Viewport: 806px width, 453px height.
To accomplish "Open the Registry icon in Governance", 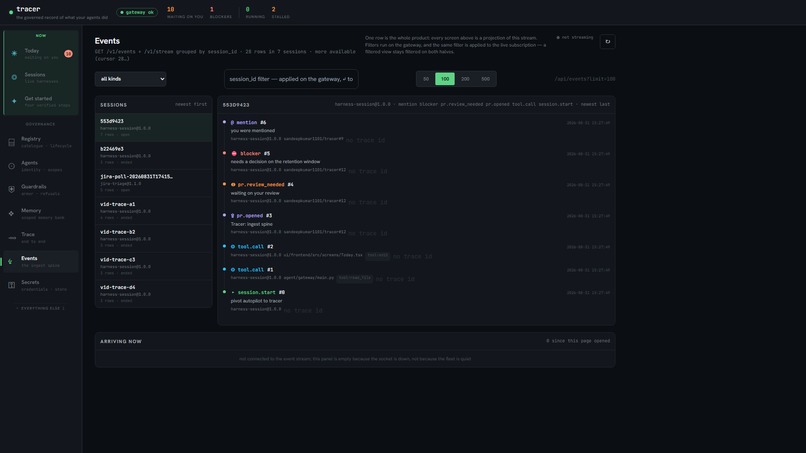I will (11, 142).
